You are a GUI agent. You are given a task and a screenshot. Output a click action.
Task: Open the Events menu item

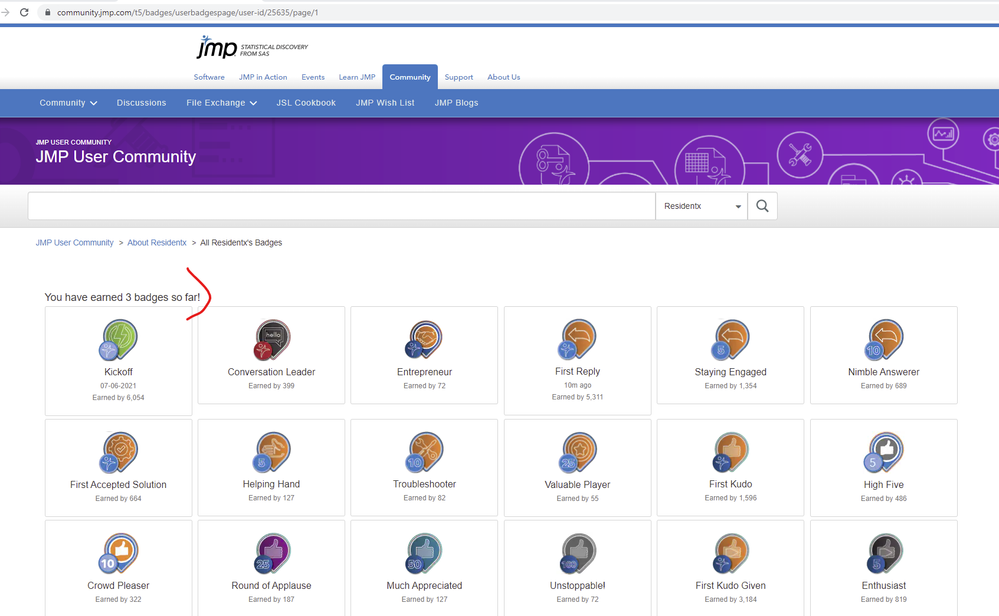point(313,77)
